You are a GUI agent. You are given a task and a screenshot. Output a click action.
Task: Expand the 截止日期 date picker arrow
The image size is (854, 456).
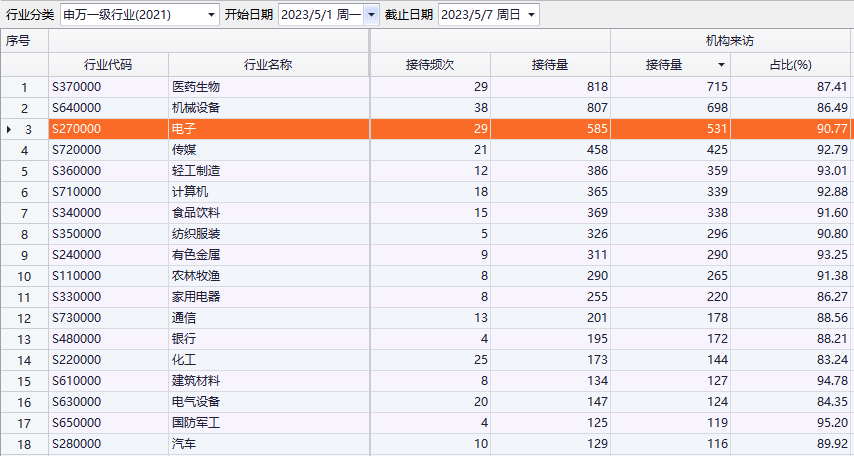tap(530, 15)
